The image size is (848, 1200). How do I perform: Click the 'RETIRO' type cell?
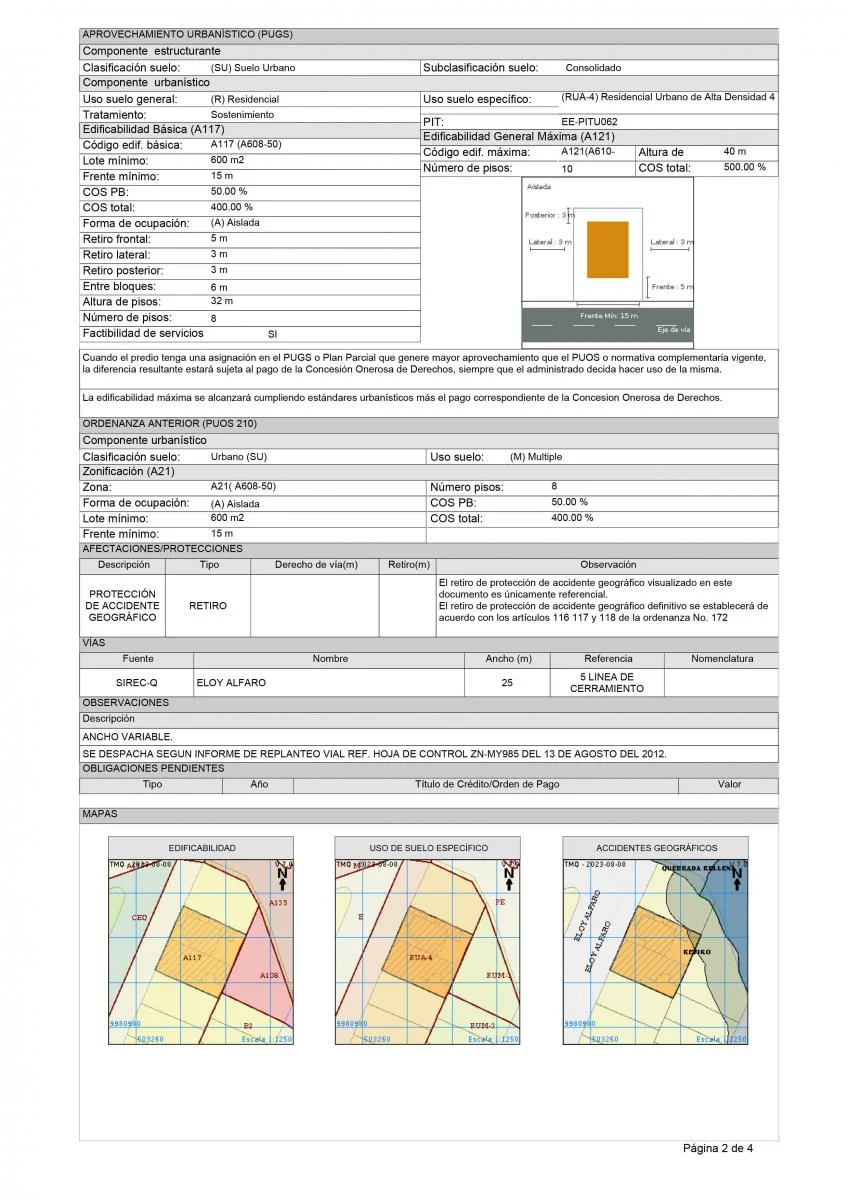coord(208,606)
